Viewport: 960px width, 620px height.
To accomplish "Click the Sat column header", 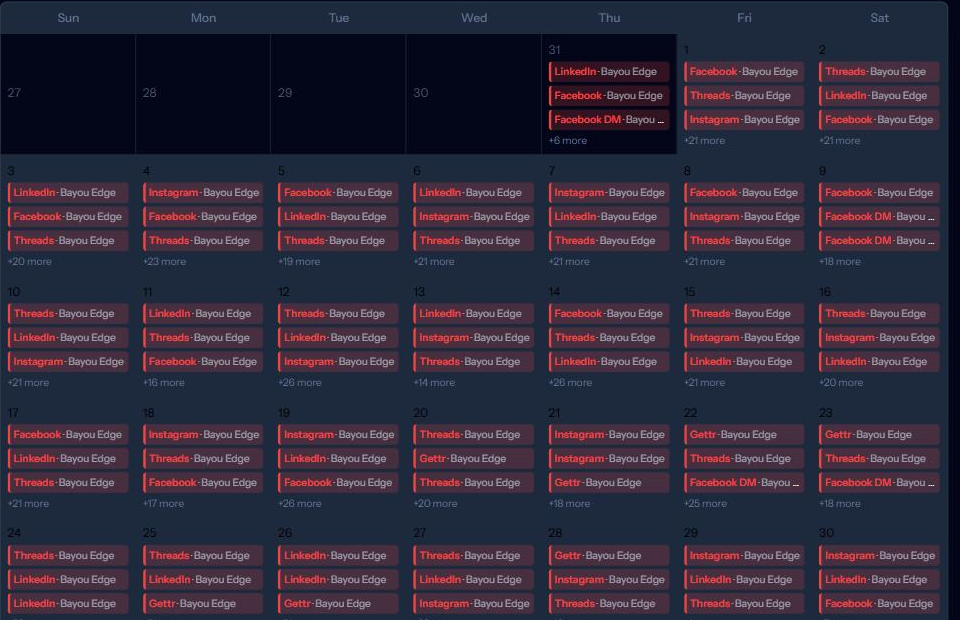I will coord(879,18).
